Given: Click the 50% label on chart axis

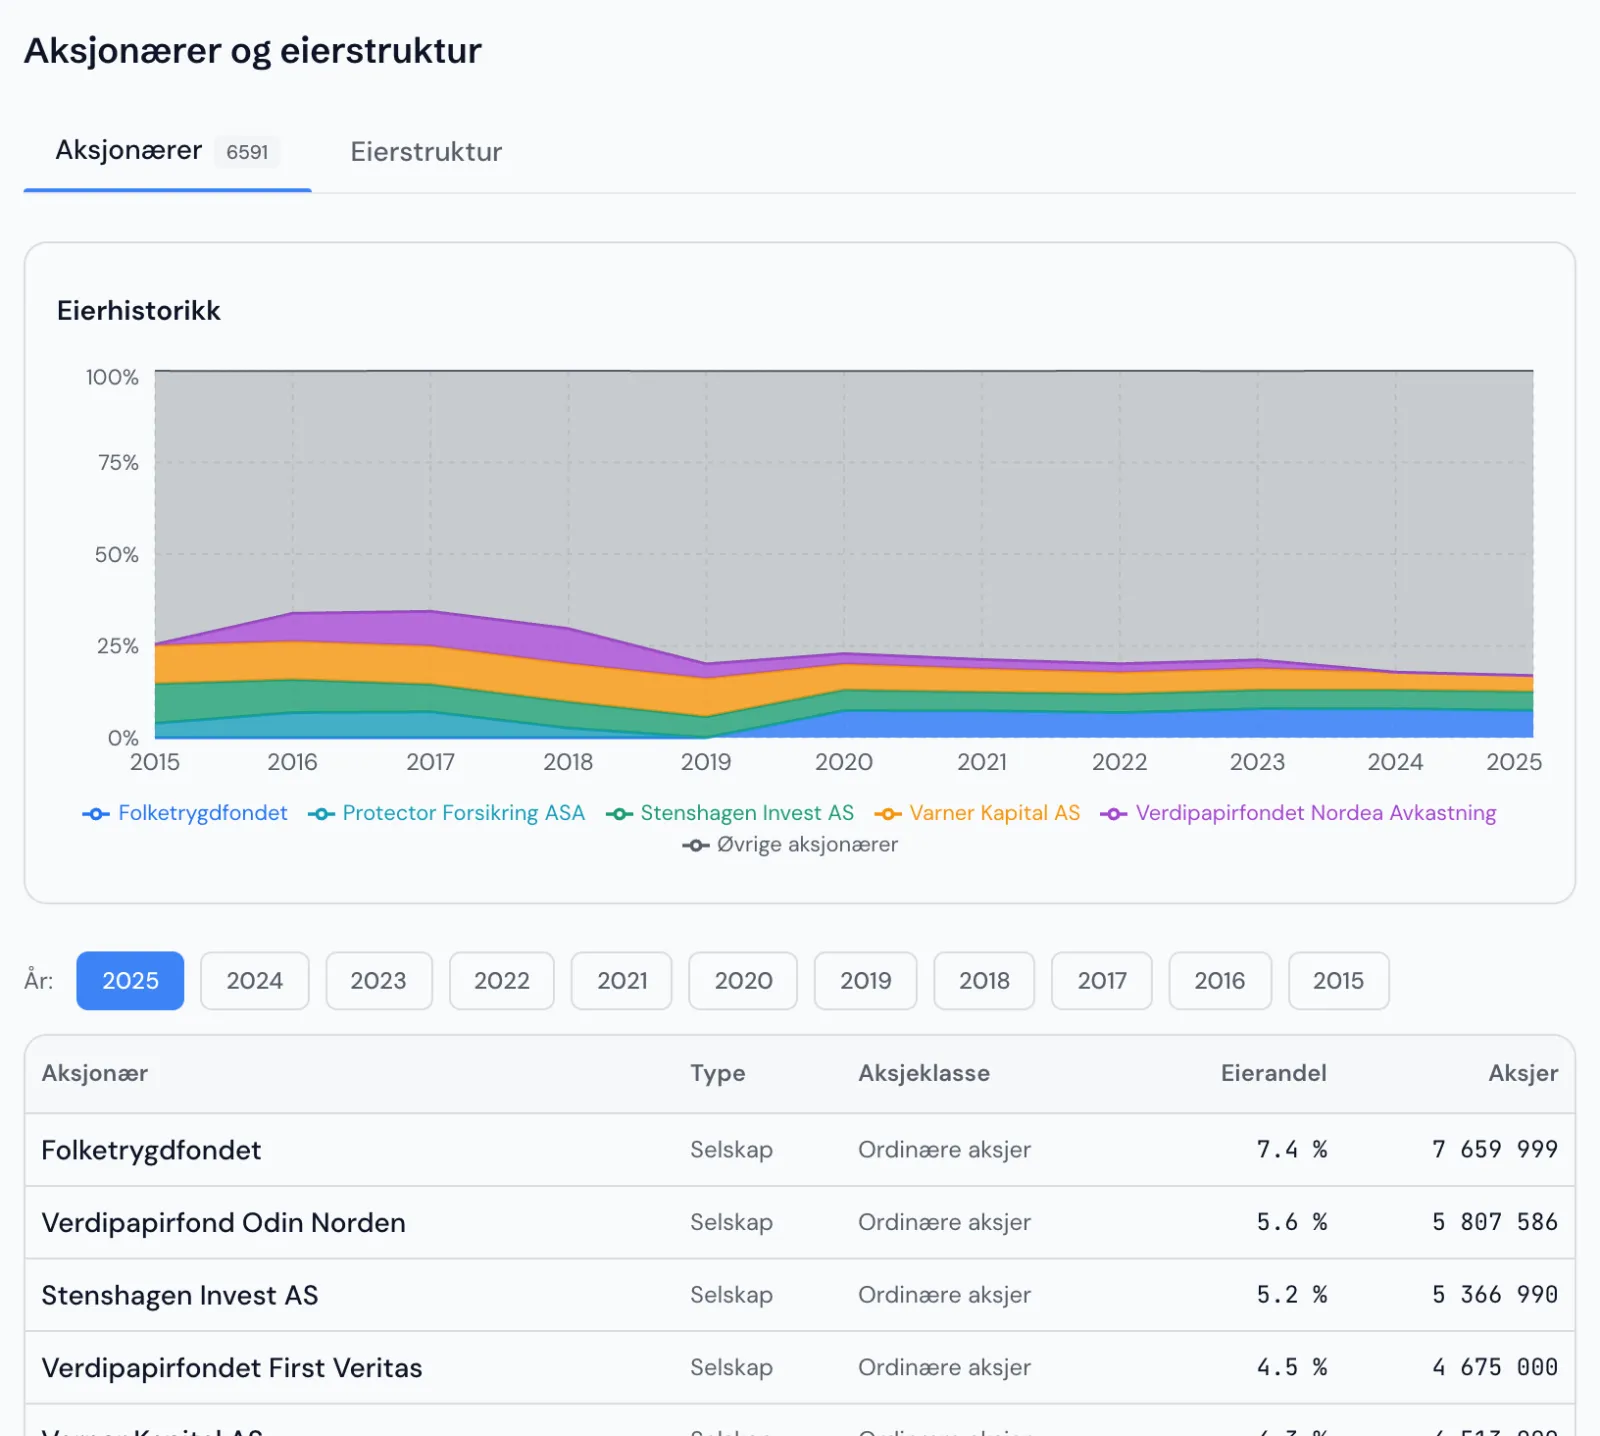Looking at the screenshot, I should tap(117, 555).
